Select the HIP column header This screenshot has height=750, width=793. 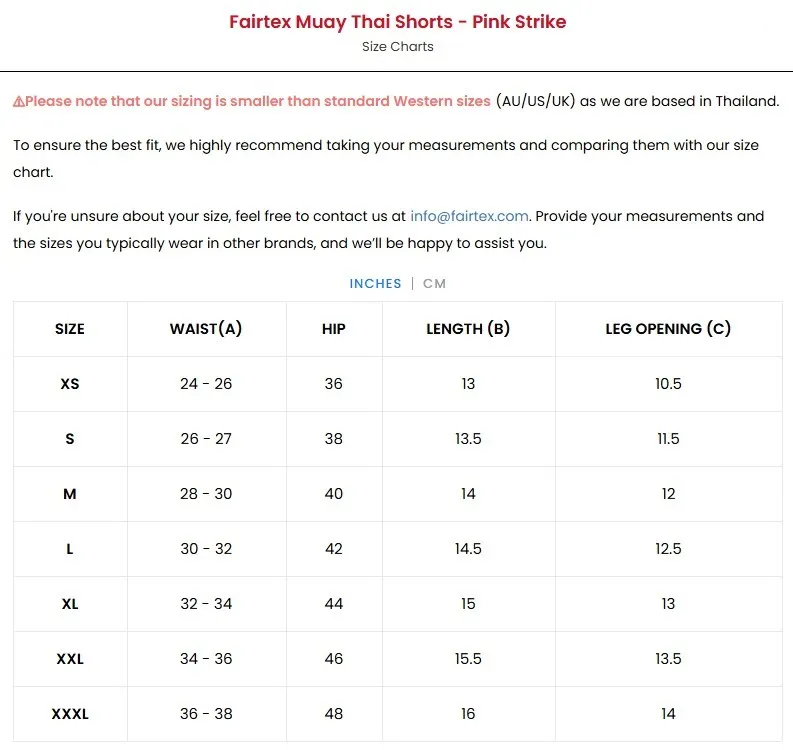pos(334,329)
